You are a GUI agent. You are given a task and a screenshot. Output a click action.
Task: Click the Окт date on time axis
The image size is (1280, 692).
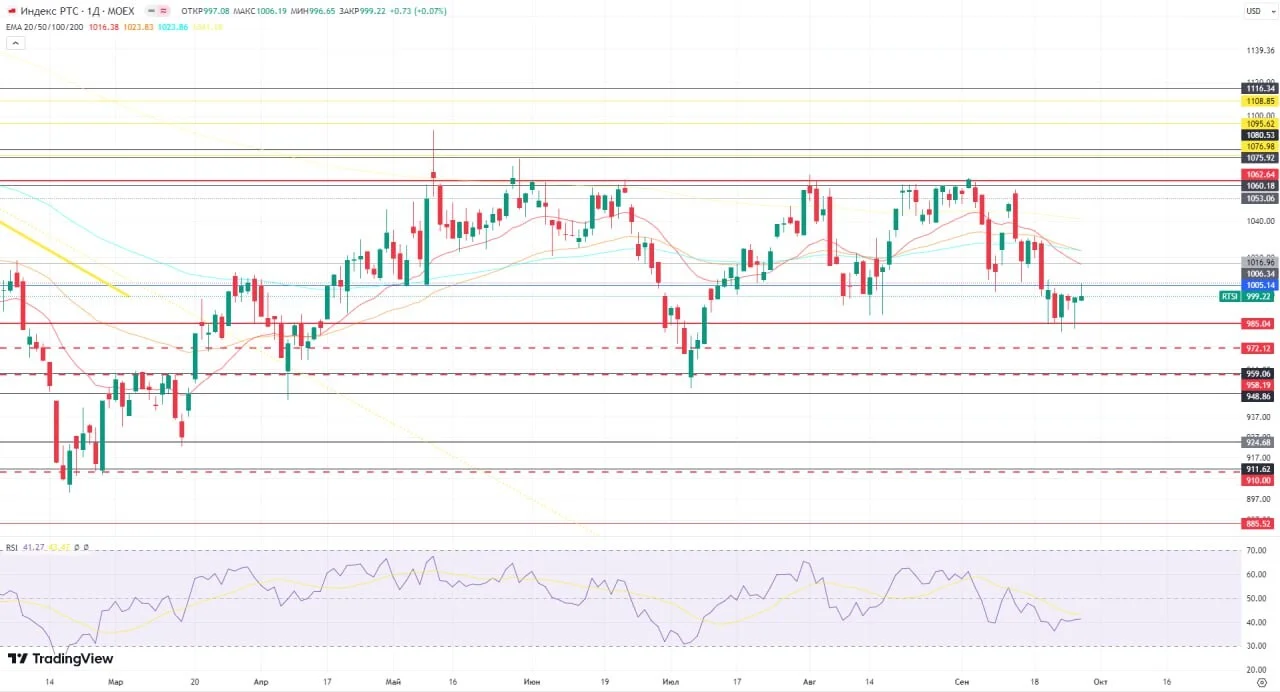(1099, 681)
